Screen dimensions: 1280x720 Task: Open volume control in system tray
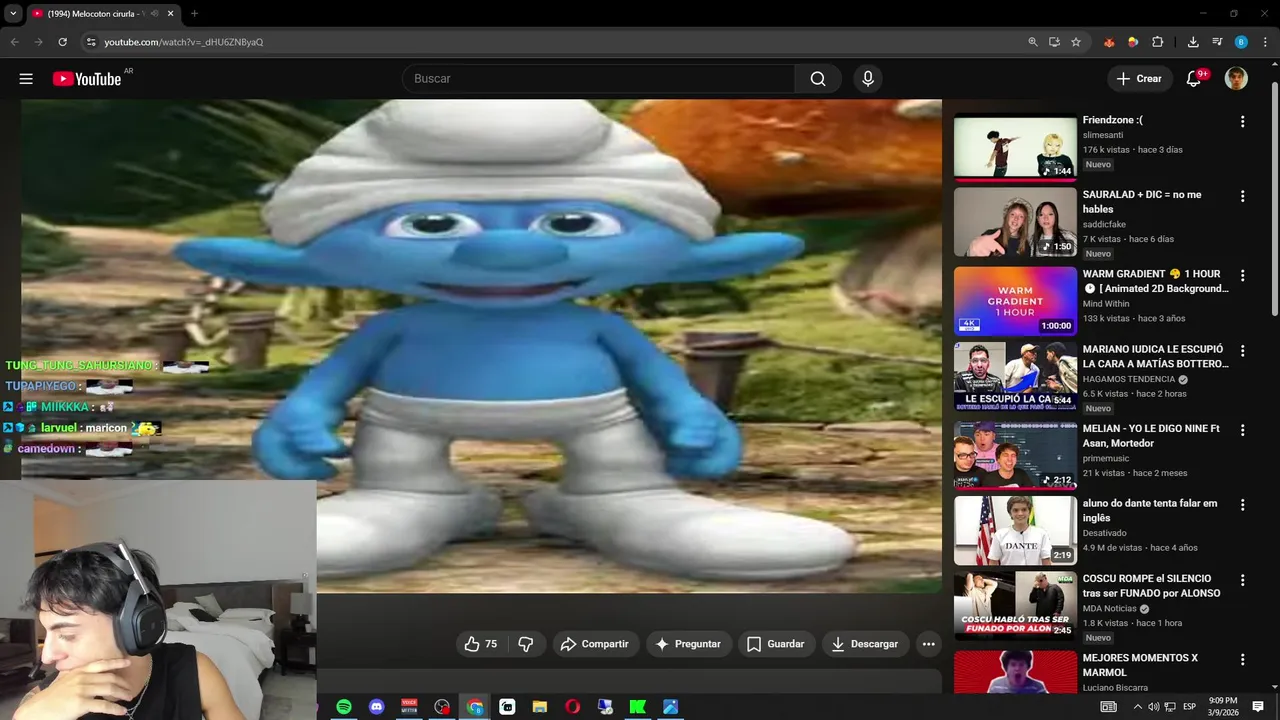(x=1153, y=707)
